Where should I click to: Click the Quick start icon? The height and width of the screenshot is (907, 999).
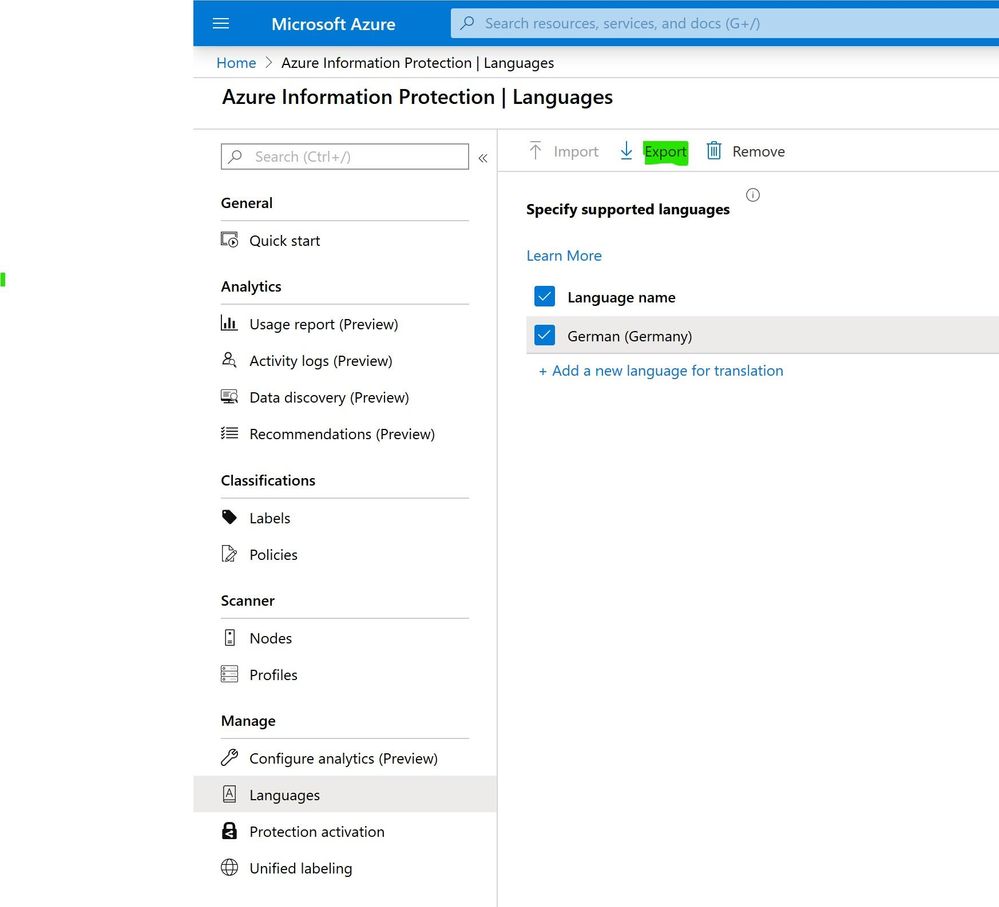(229, 240)
